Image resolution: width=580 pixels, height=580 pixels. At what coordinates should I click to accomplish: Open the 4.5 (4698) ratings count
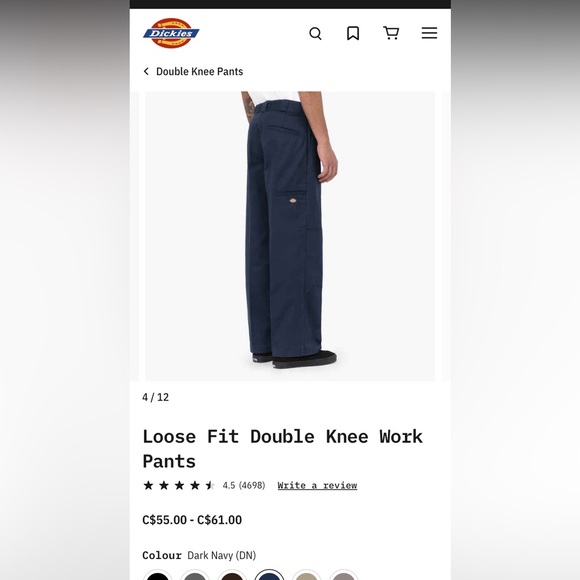click(244, 485)
